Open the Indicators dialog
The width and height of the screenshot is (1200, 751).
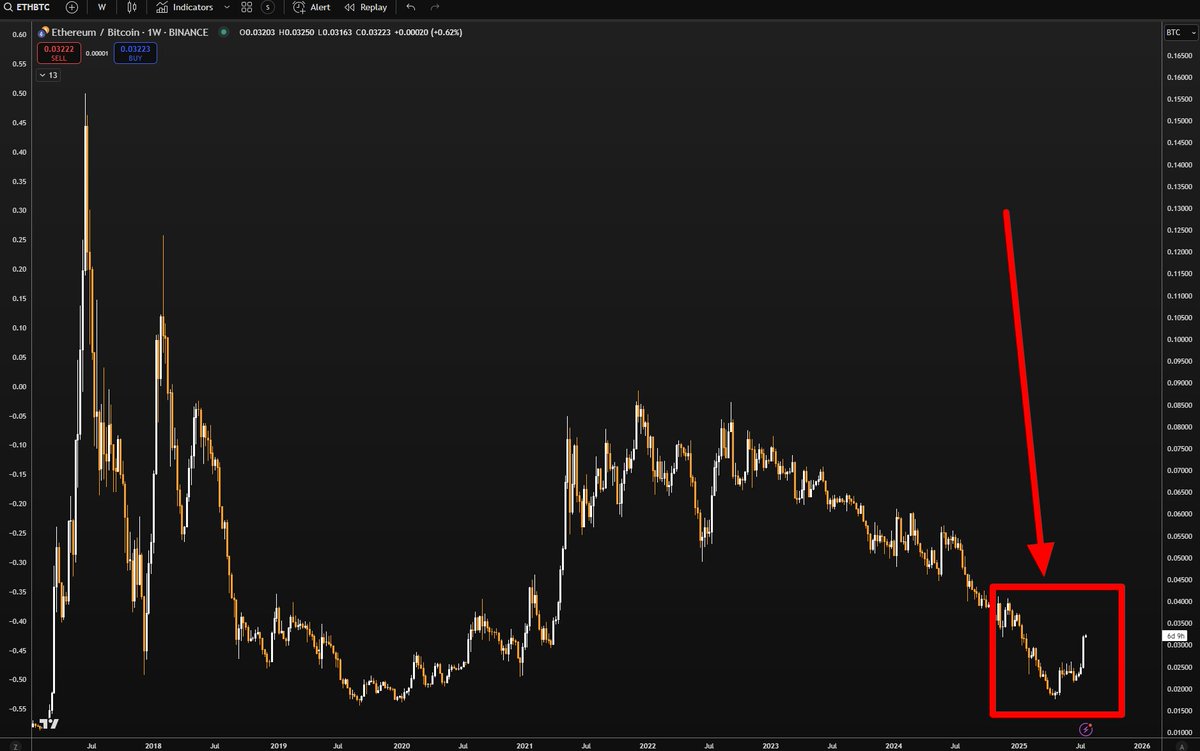[x=184, y=7]
